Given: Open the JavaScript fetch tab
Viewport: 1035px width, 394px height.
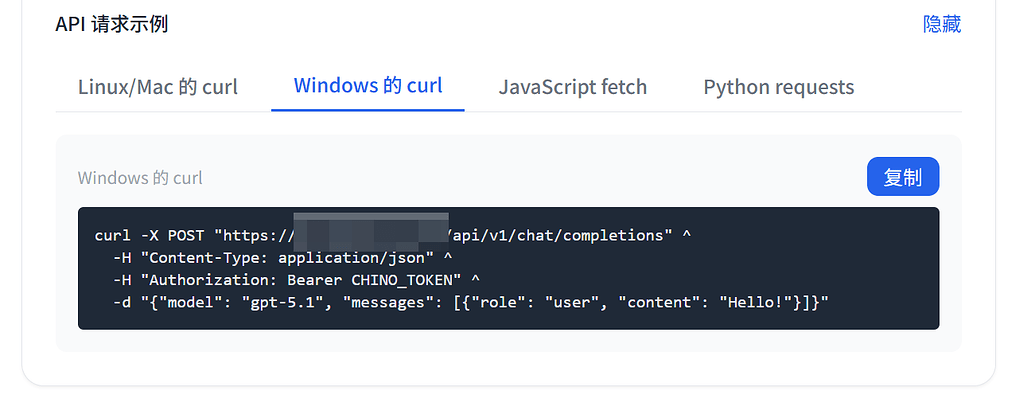Looking at the screenshot, I should (572, 87).
